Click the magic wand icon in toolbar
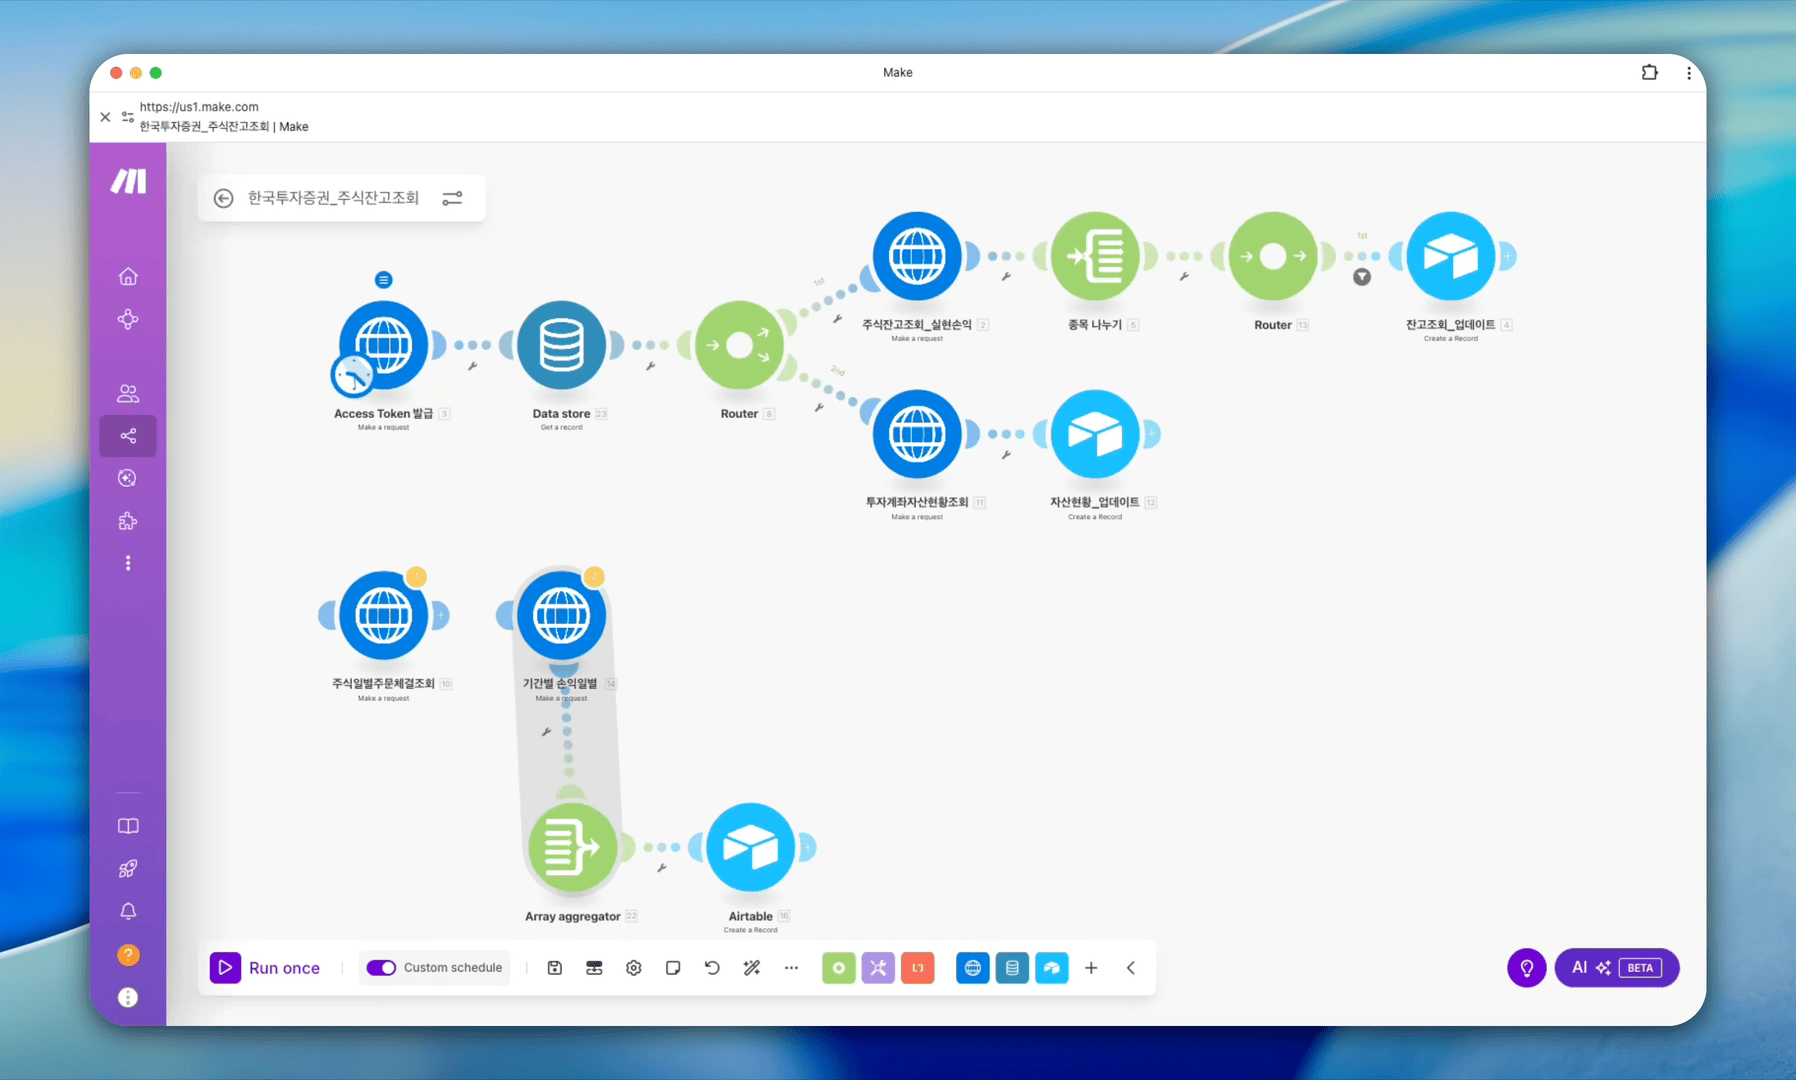1796x1080 pixels. 752,968
